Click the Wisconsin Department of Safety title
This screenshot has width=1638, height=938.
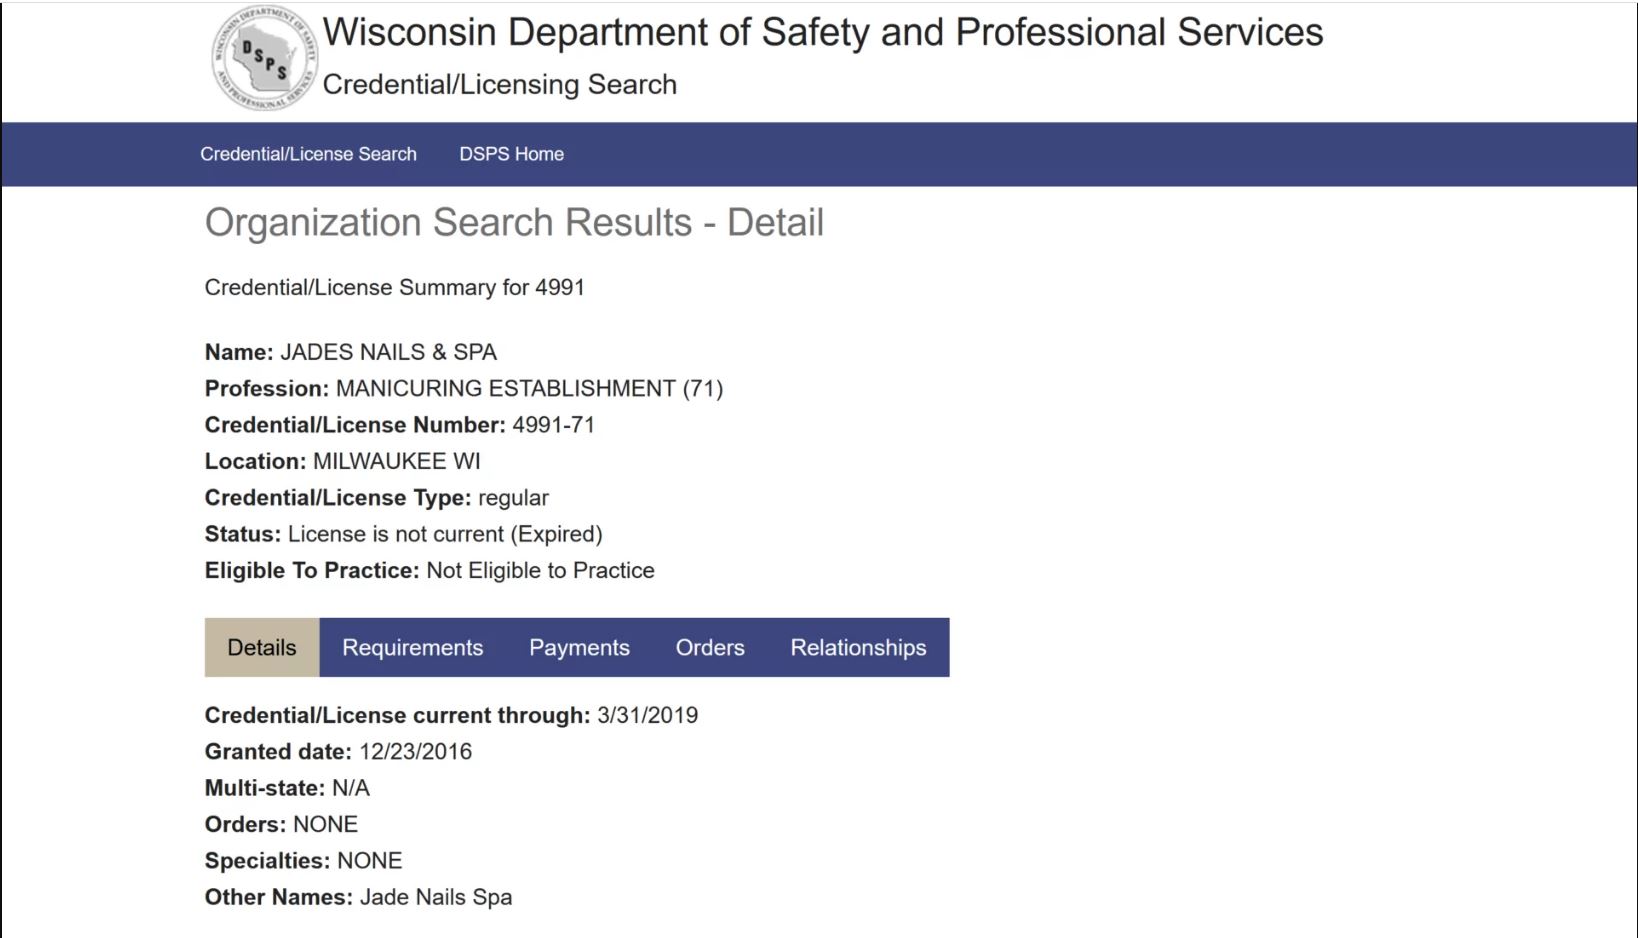click(822, 32)
